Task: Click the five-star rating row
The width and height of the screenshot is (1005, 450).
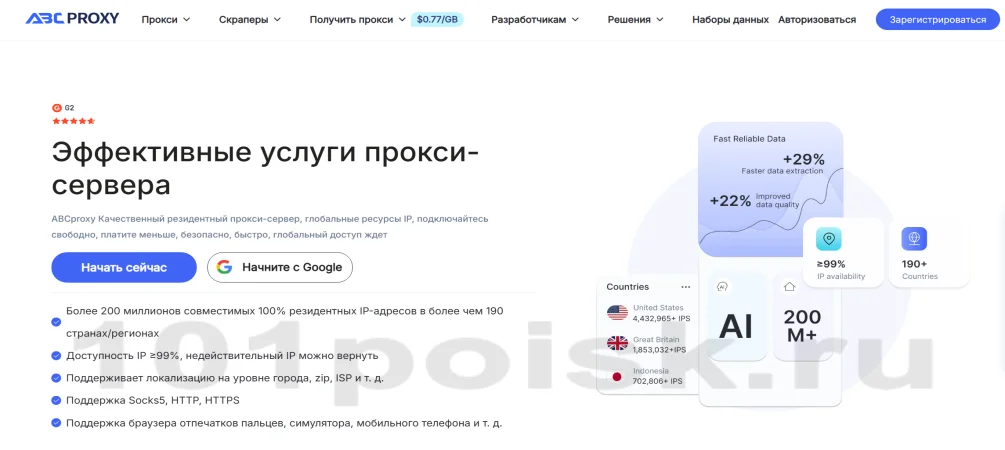Action: 74,121
